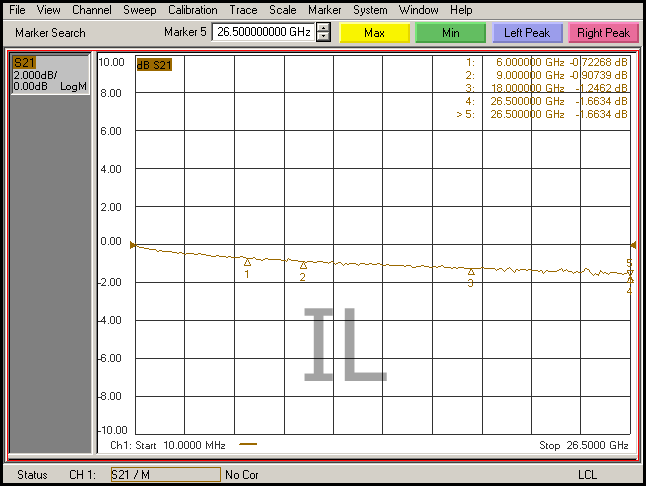Open the Calibration menu
Image resolution: width=646 pixels, height=486 pixels.
click(x=192, y=10)
